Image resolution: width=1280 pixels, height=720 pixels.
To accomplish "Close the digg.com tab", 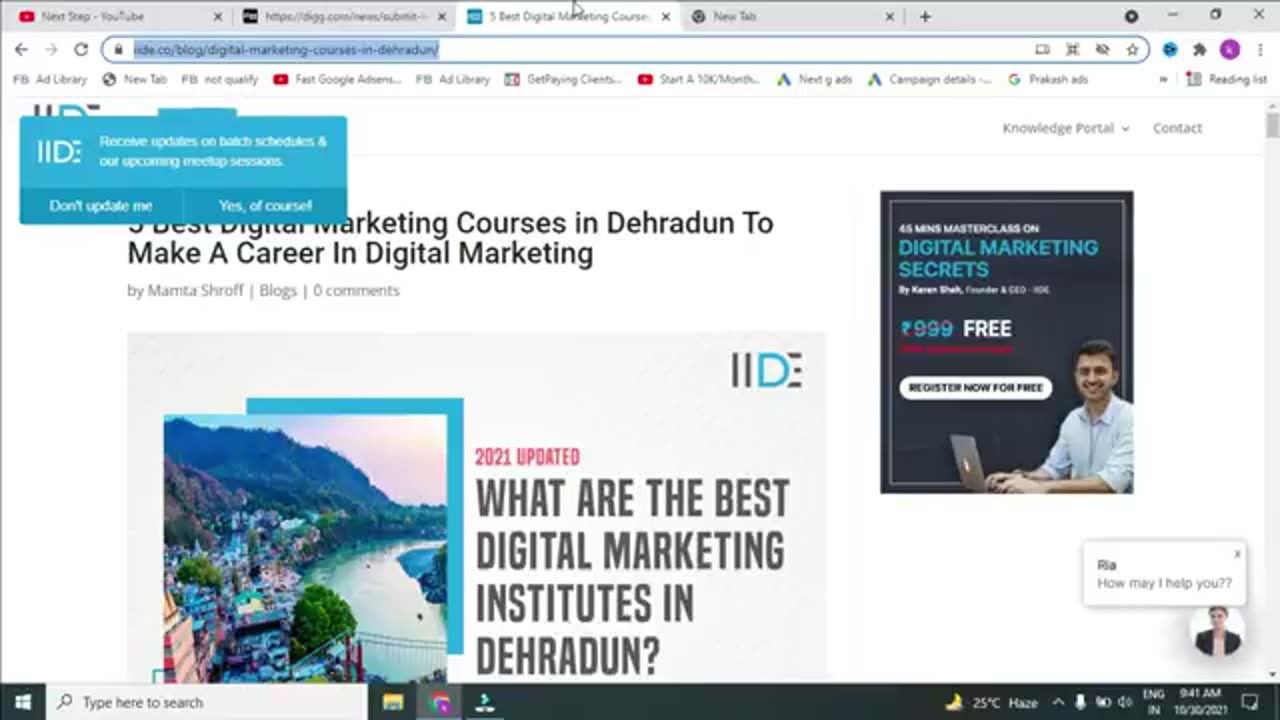I will (442, 16).
